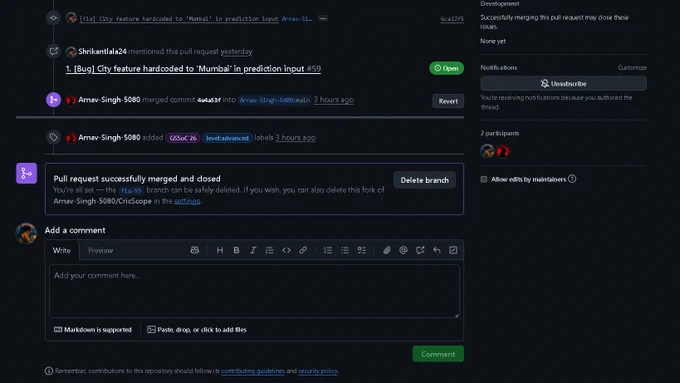Open commit hash 6ca12f5
Viewport: 680px width, 383px height.
pos(452,19)
